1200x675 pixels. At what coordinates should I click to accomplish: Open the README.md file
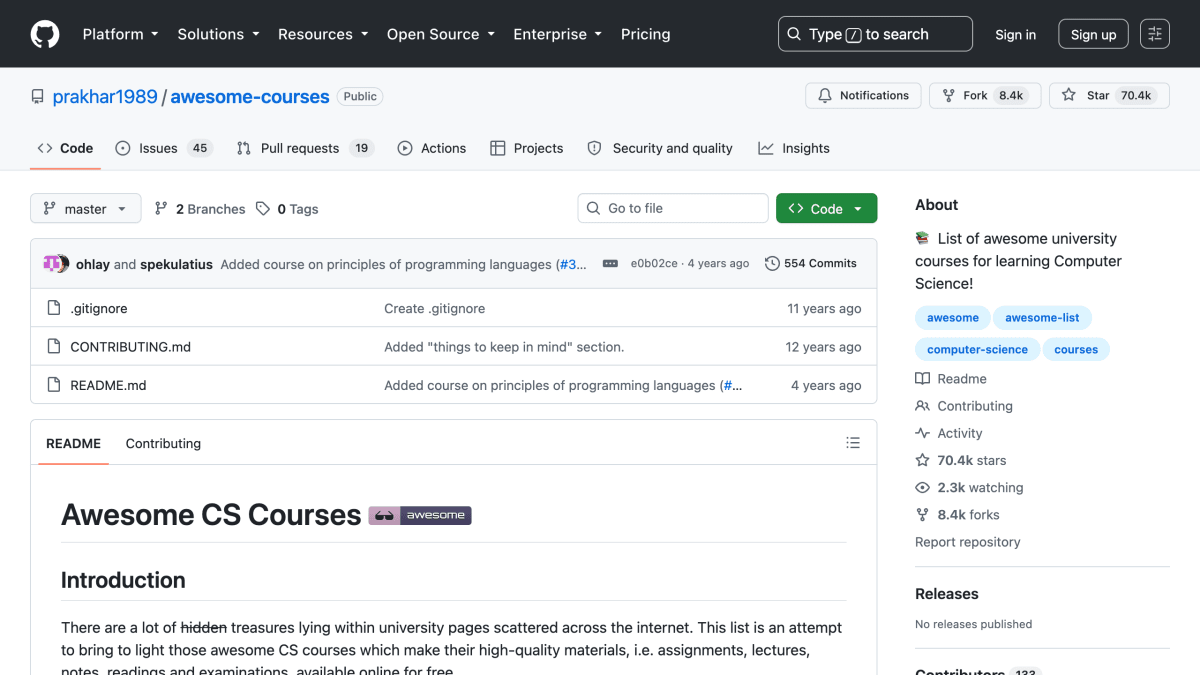[108, 385]
